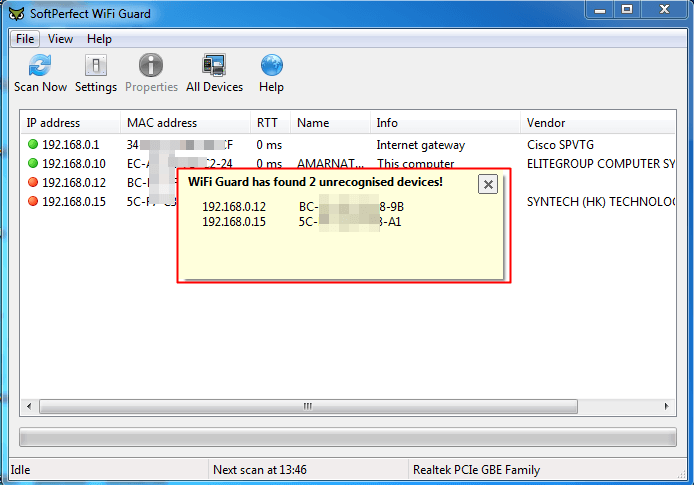694x485 pixels.
Task: Click the AMARNAT... name cell
Action: click(330, 164)
